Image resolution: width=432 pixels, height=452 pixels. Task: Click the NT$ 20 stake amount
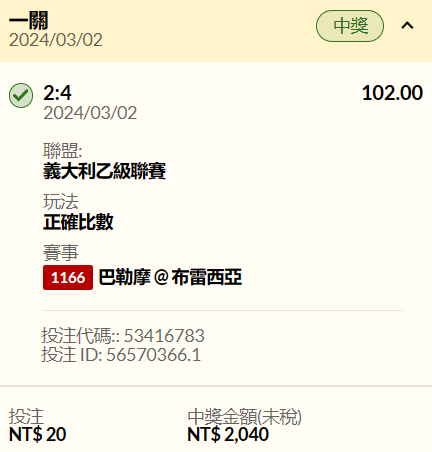38,435
